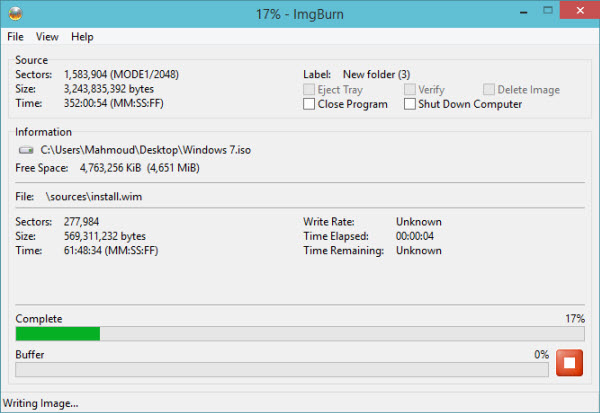Image resolution: width=600 pixels, height=413 pixels.
Task: Click the source time 352:00:54 (MM:SS:FF)
Action: point(114,103)
